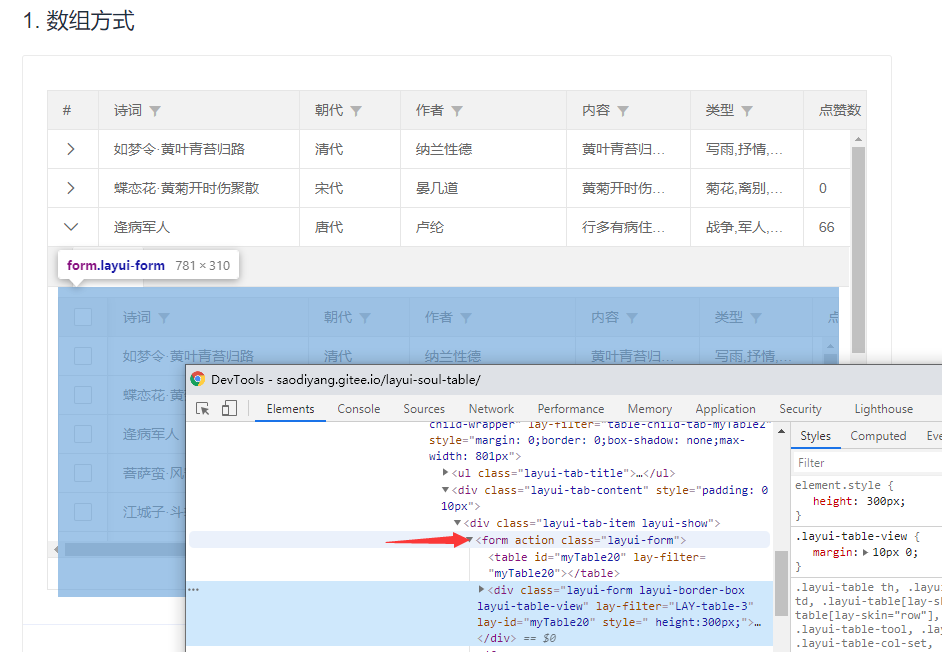942x652 pixels.
Task: Select the Computed sidebar tab
Action: (x=878, y=436)
